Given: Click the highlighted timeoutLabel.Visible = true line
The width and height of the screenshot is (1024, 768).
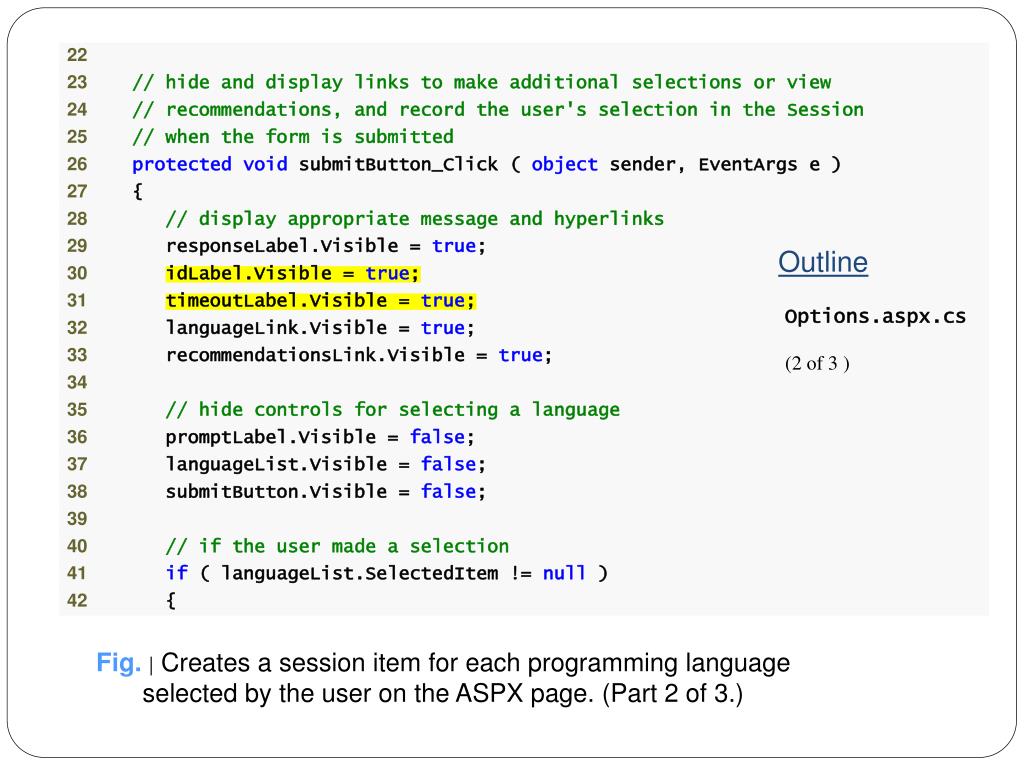Looking at the screenshot, I should pos(320,300).
